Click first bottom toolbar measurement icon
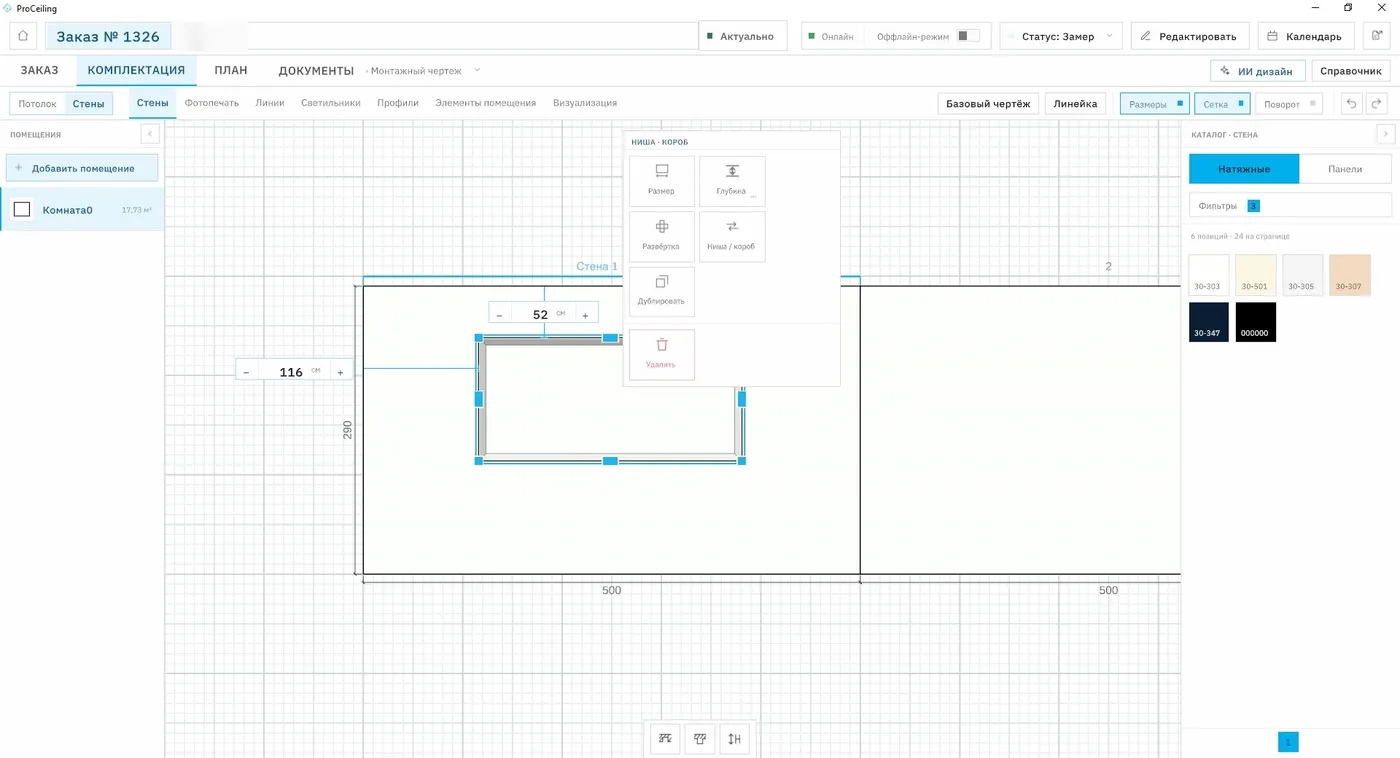This screenshot has width=1400, height=758. [x=665, y=739]
